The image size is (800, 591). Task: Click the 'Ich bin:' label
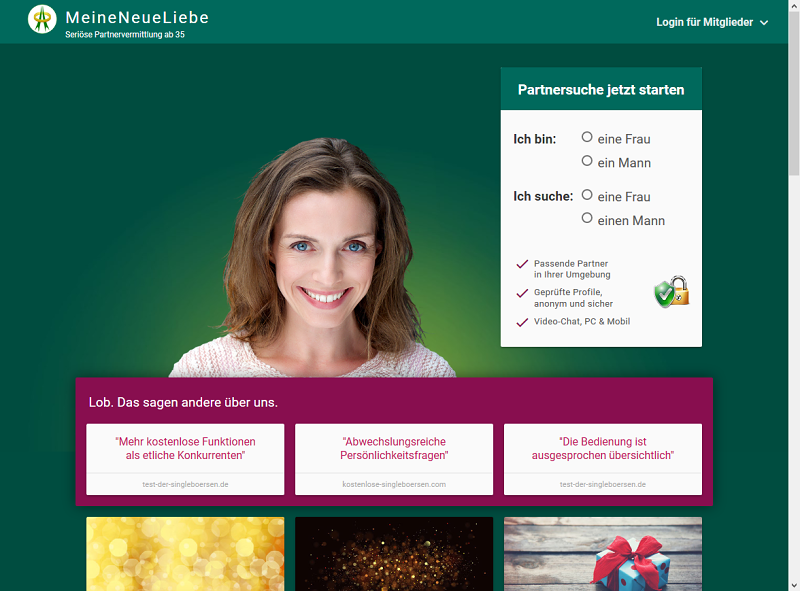click(535, 139)
